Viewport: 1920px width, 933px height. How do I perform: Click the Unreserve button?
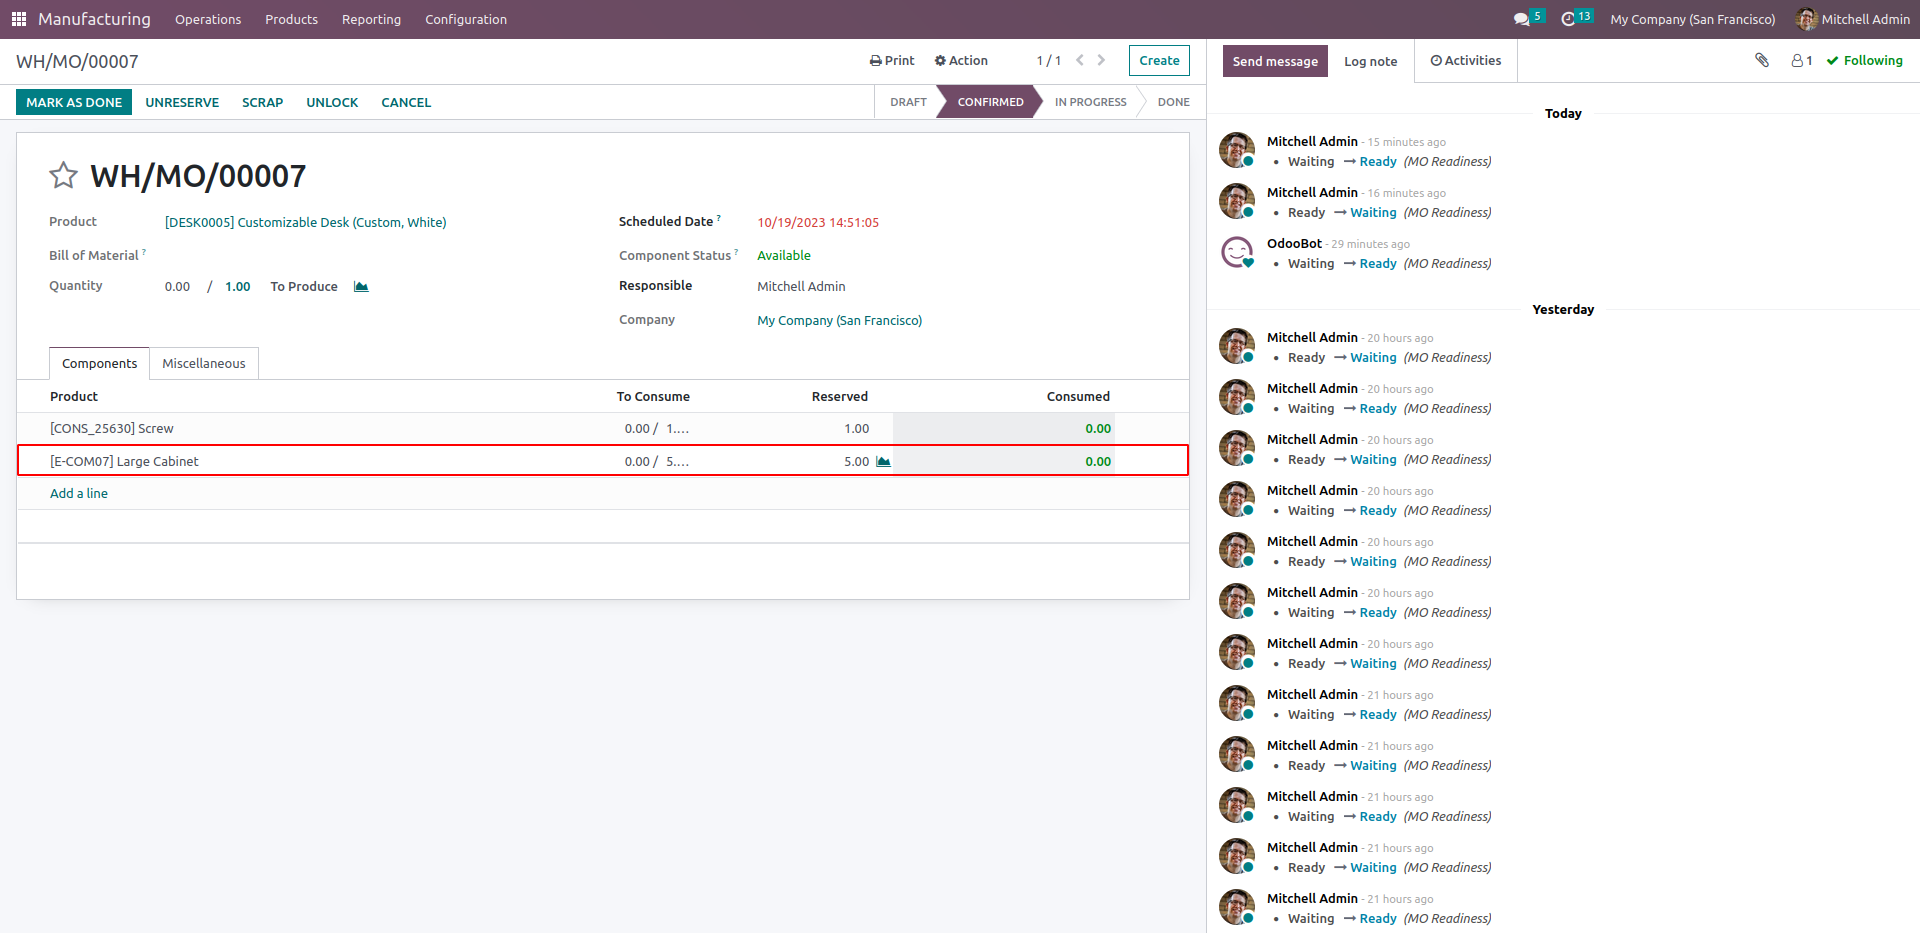(x=182, y=102)
